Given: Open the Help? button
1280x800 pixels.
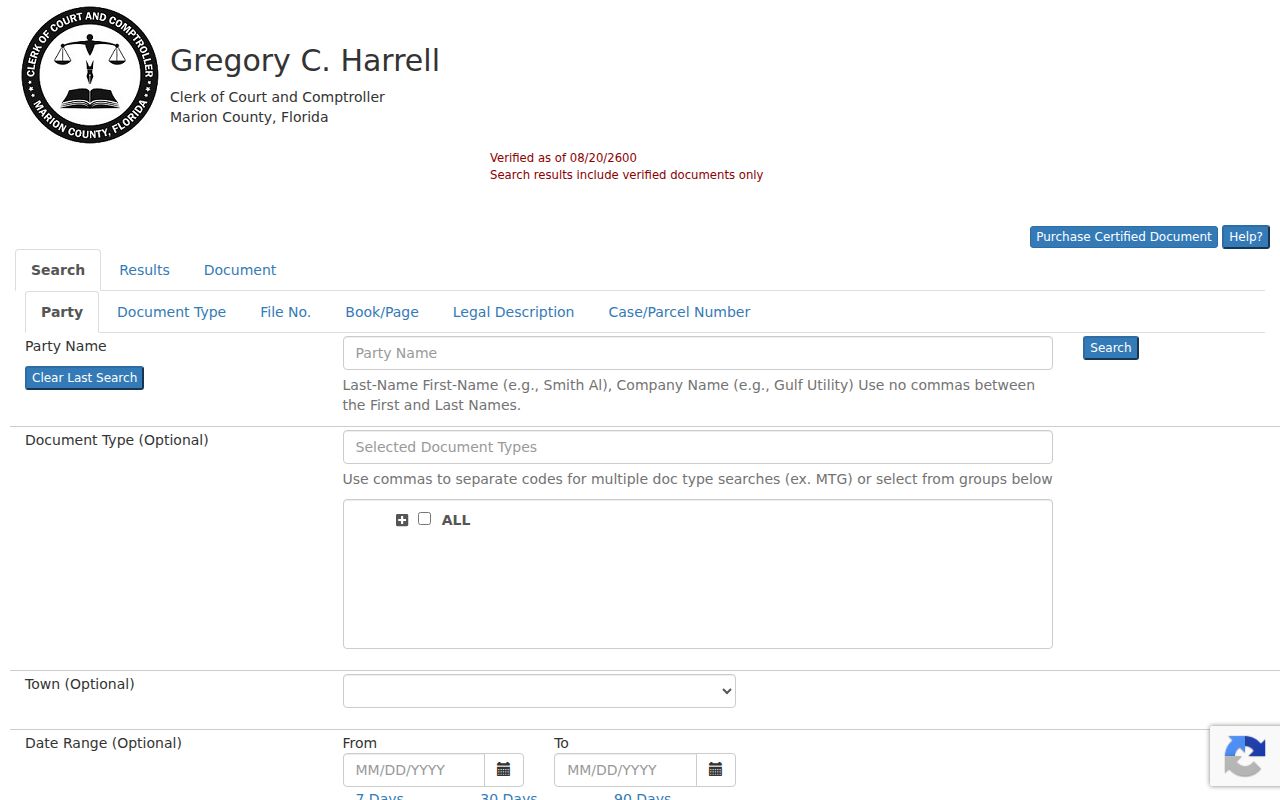Looking at the screenshot, I should coord(1246,237).
